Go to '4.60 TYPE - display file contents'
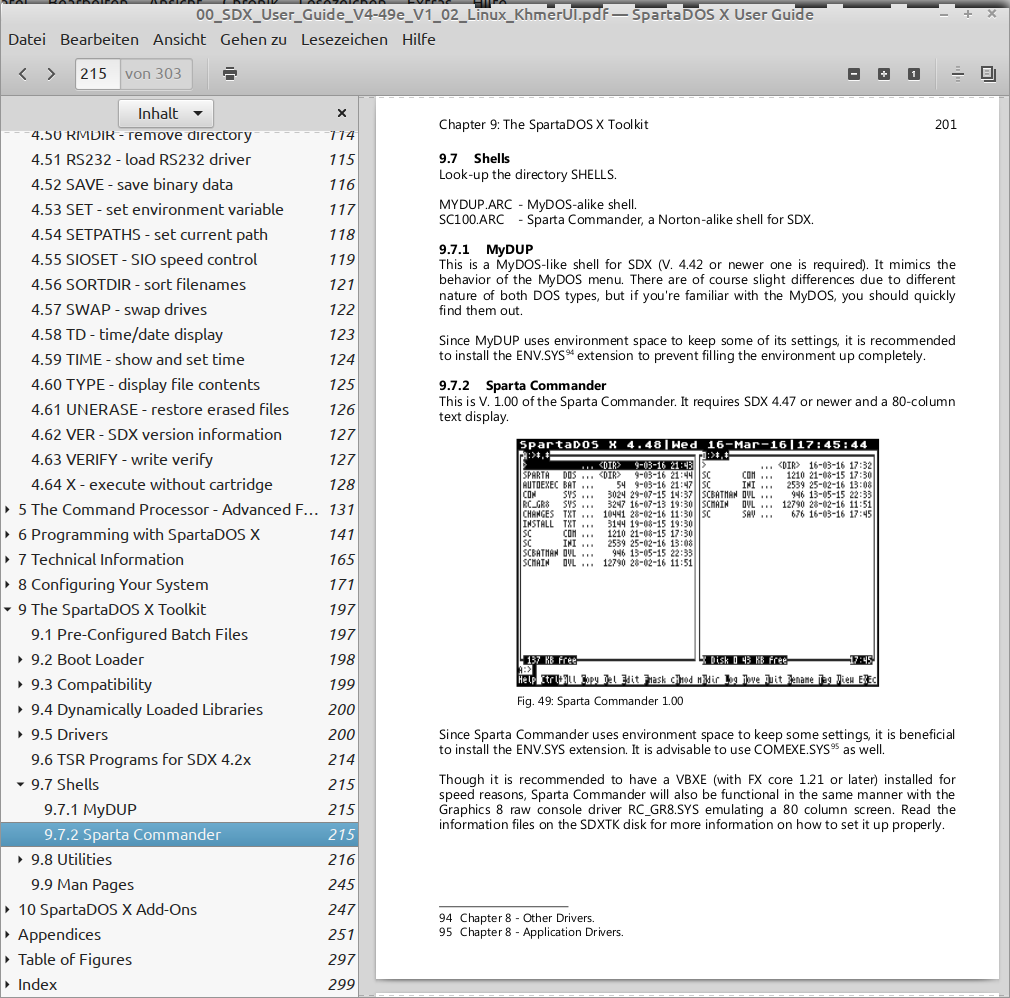The image size is (1010, 998). [179, 385]
